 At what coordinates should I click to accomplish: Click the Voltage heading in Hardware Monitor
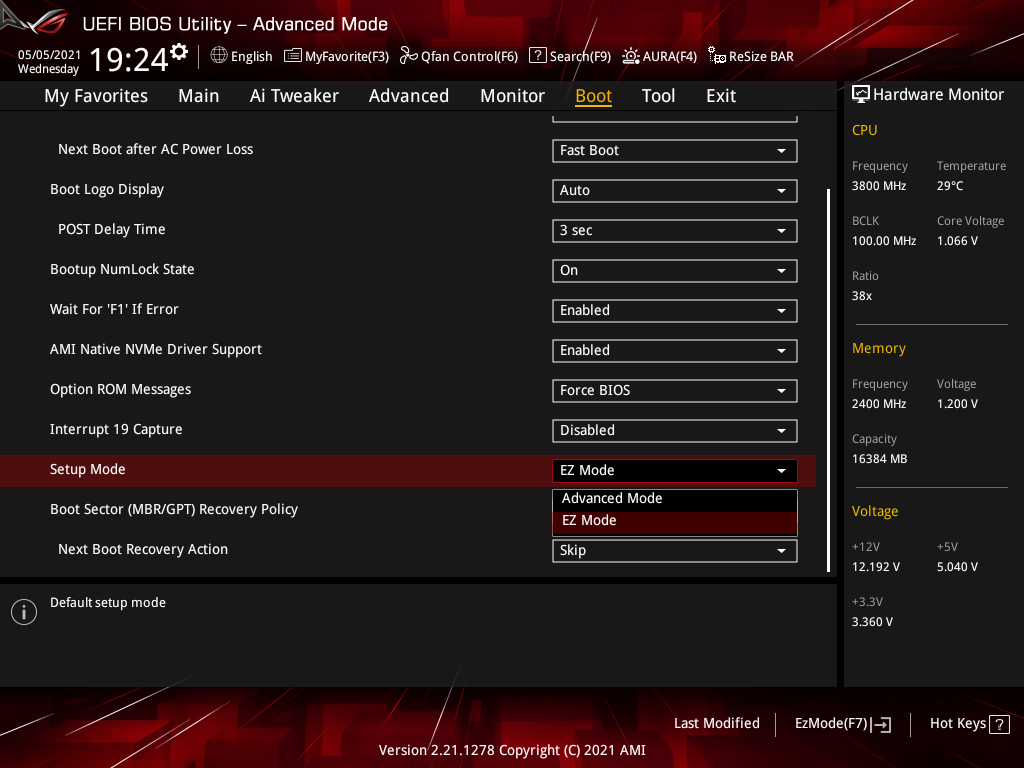coord(875,511)
